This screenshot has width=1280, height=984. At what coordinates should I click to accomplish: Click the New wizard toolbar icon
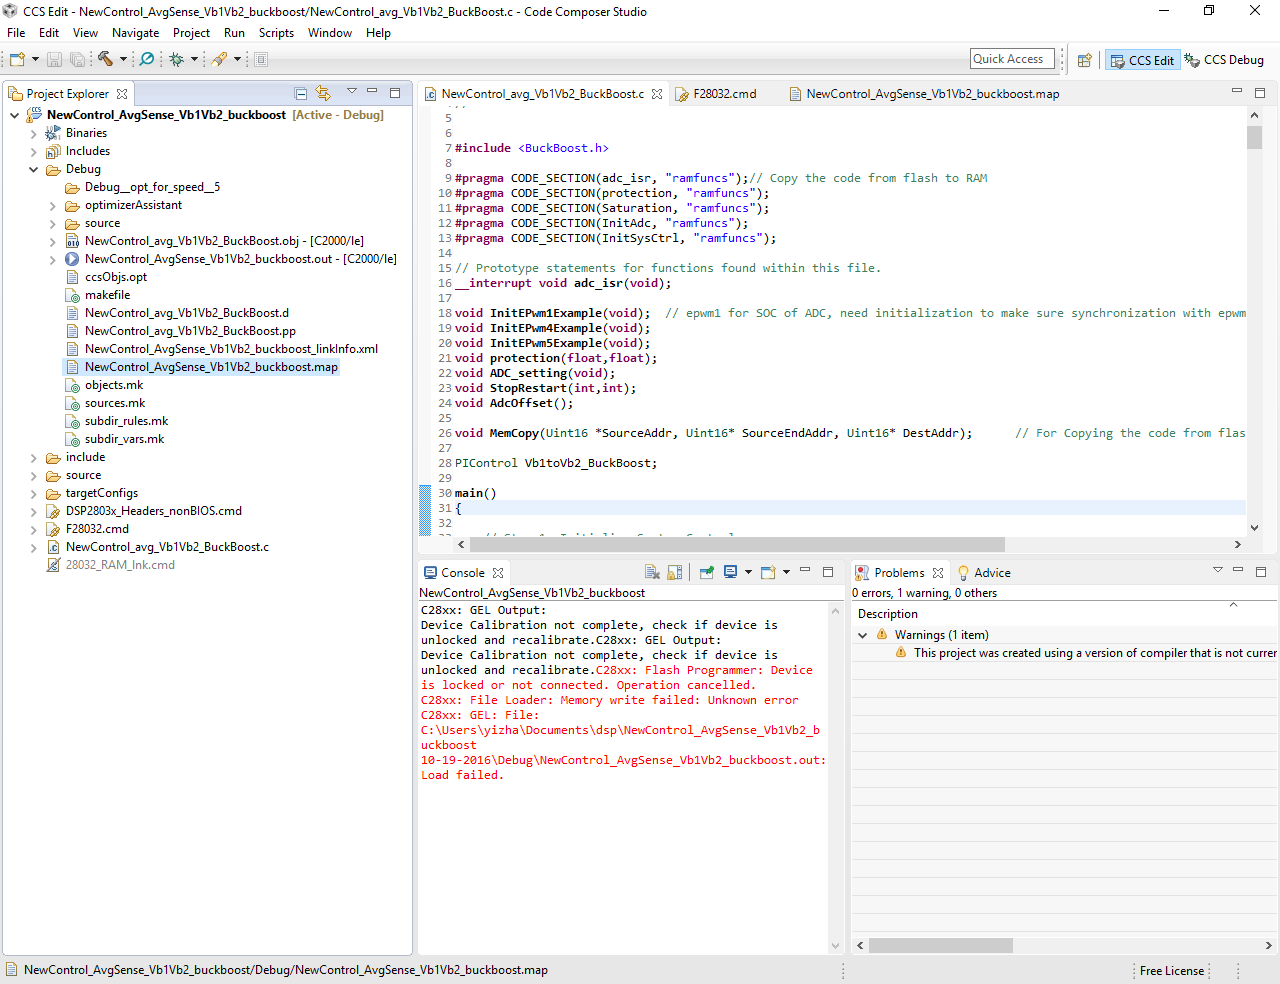(x=17, y=59)
